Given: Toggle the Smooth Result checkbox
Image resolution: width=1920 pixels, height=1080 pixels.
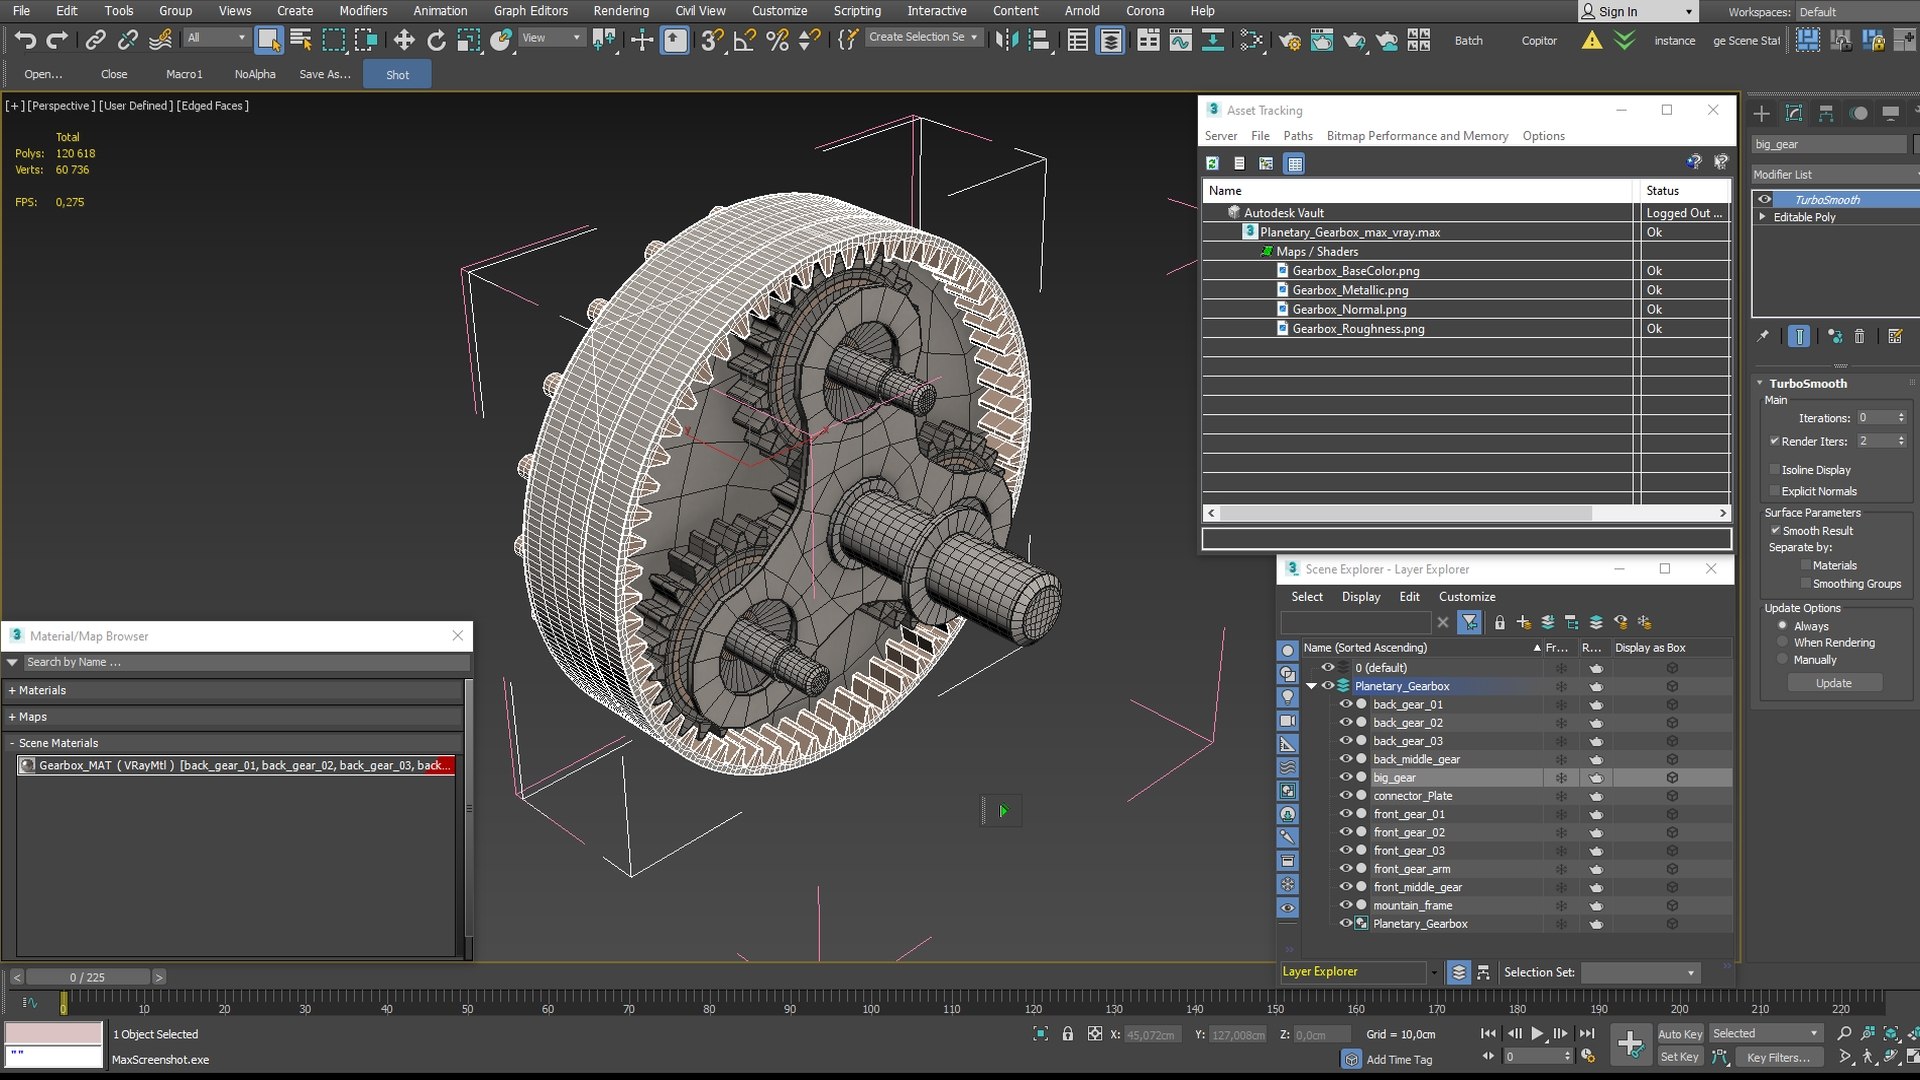Looking at the screenshot, I should pyautogui.click(x=1776, y=531).
